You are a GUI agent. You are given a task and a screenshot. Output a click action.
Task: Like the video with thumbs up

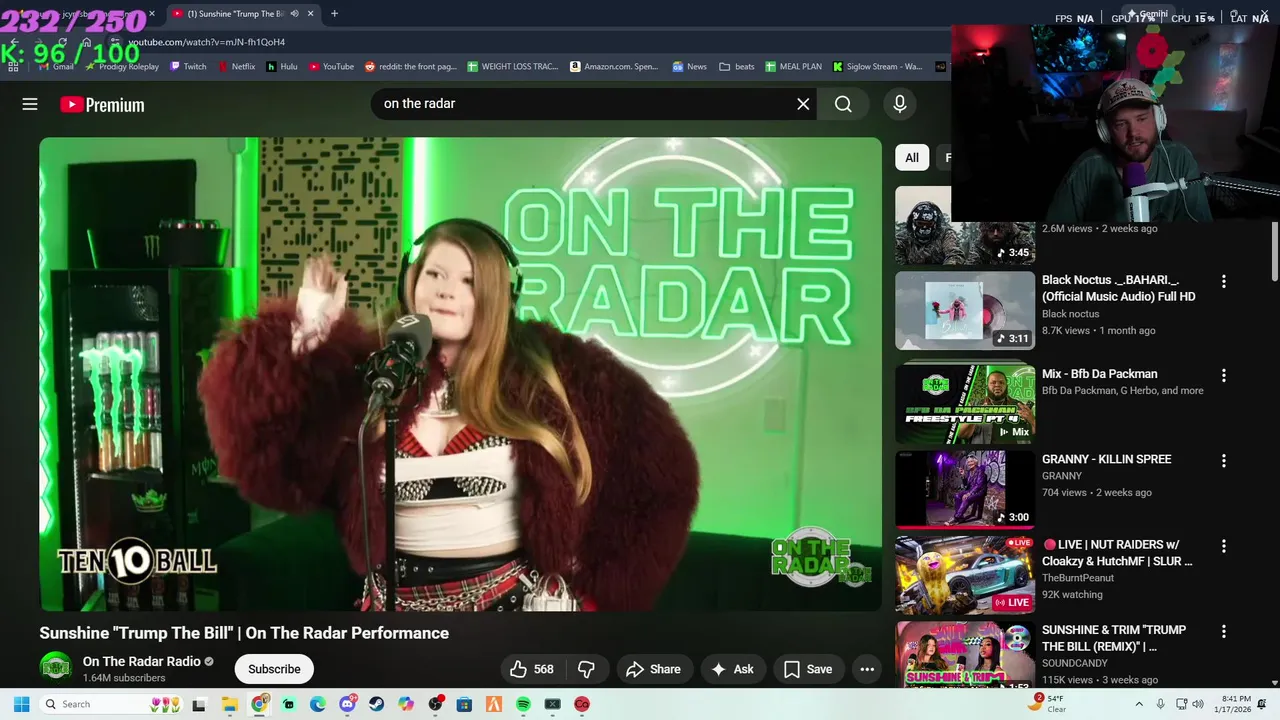tap(532, 669)
